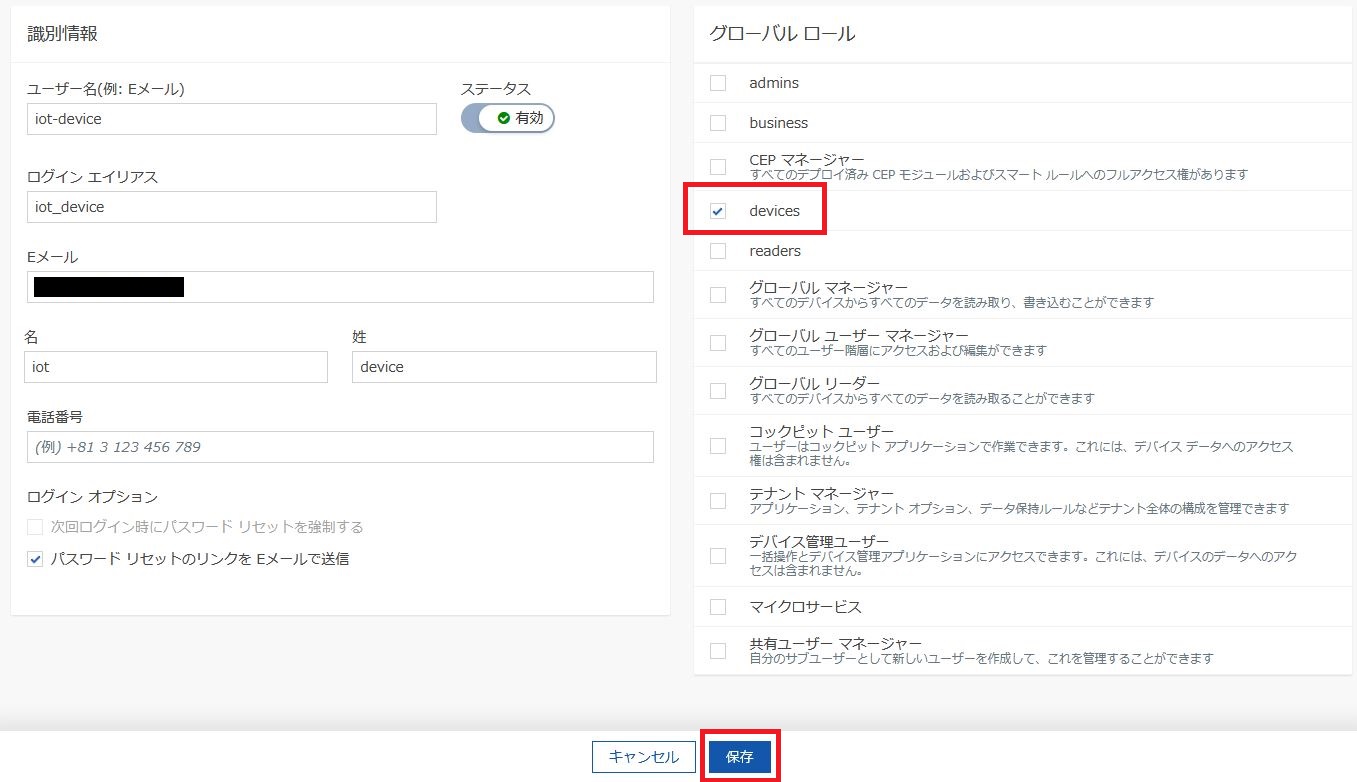1357x782 pixels.
Task: Check the テナント マネージャー role
Action: click(x=717, y=499)
